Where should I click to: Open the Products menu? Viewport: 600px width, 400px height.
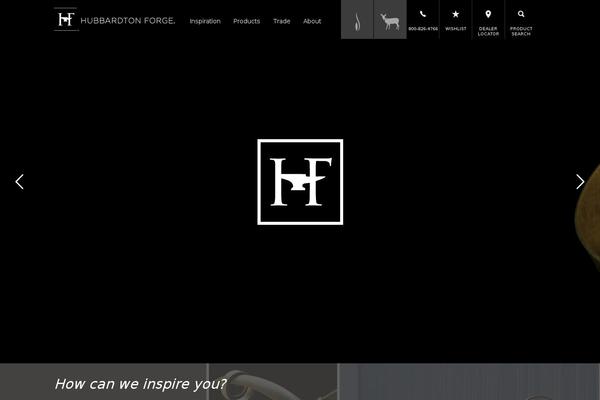click(x=246, y=21)
